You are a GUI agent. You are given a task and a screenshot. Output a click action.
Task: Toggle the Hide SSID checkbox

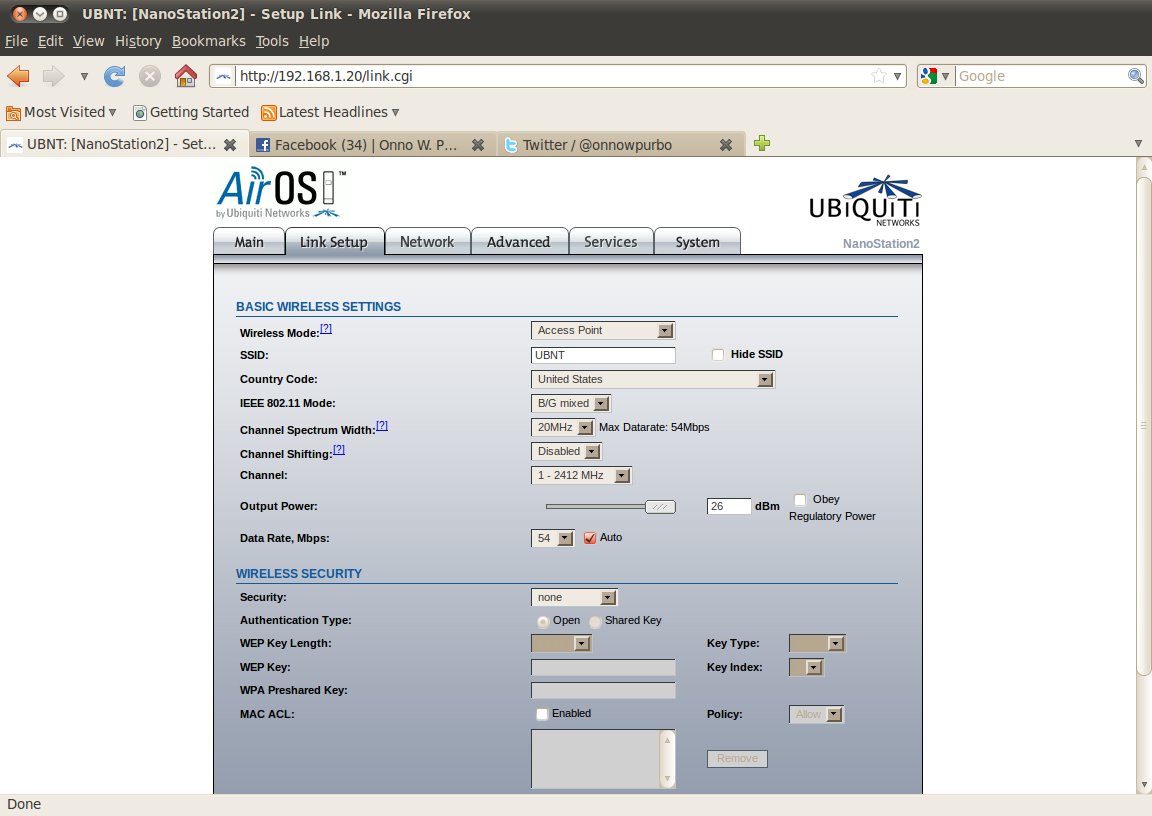[x=718, y=355]
